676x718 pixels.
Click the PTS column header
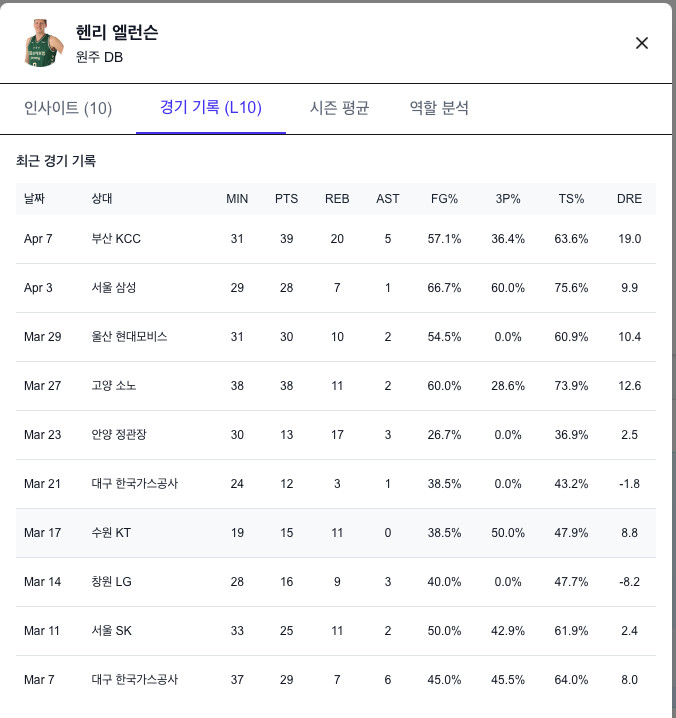click(286, 198)
